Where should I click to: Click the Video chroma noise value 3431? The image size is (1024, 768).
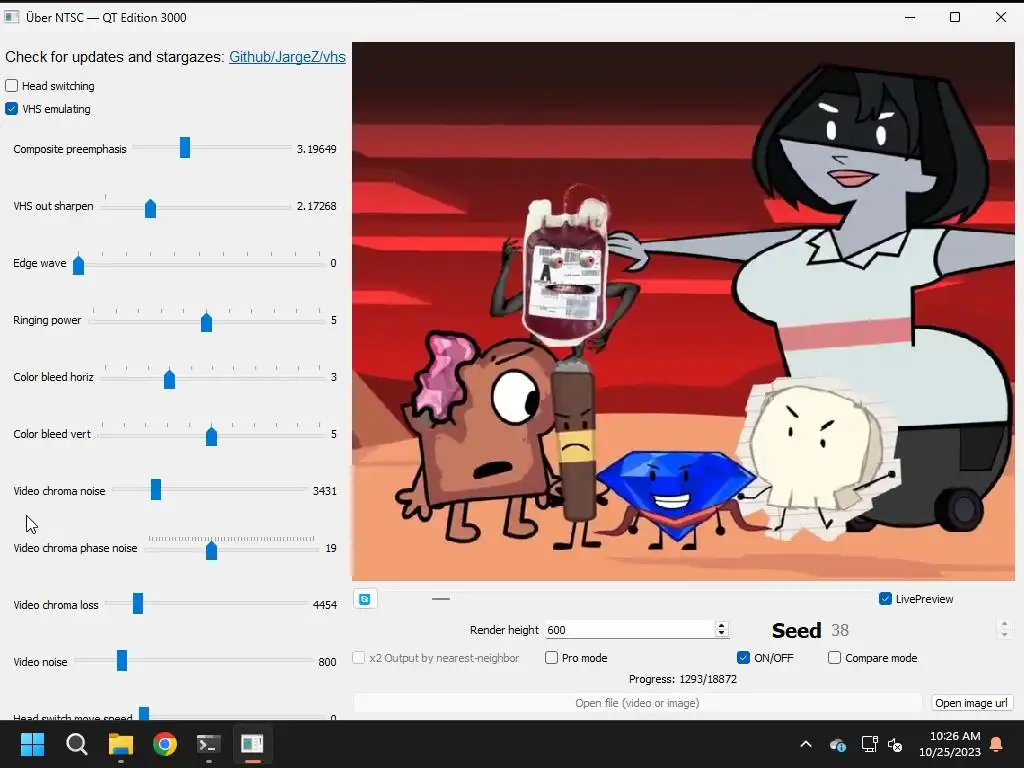(325, 490)
